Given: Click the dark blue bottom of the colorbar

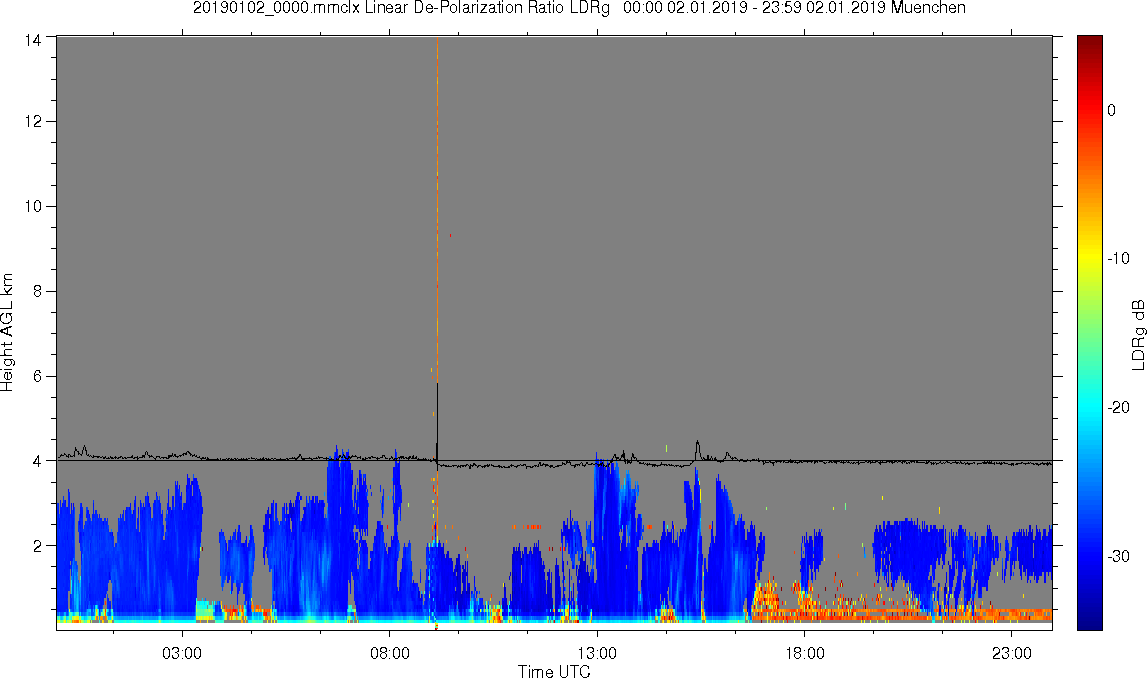Looking at the screenshot, I should pos(1089,622).
